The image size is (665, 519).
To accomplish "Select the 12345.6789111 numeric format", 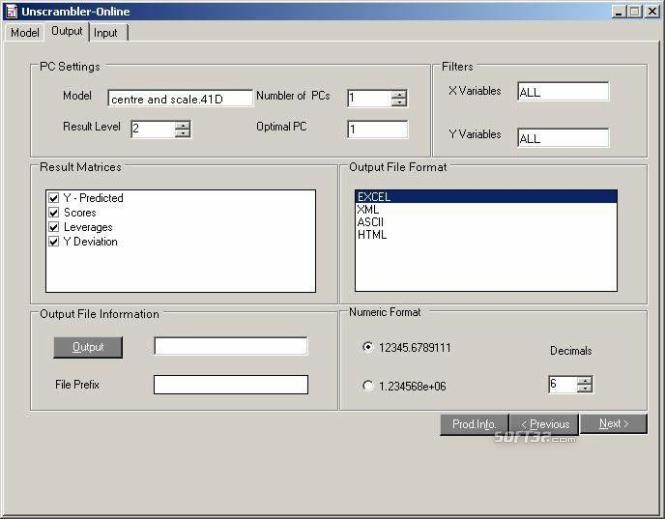I will 368,347.
